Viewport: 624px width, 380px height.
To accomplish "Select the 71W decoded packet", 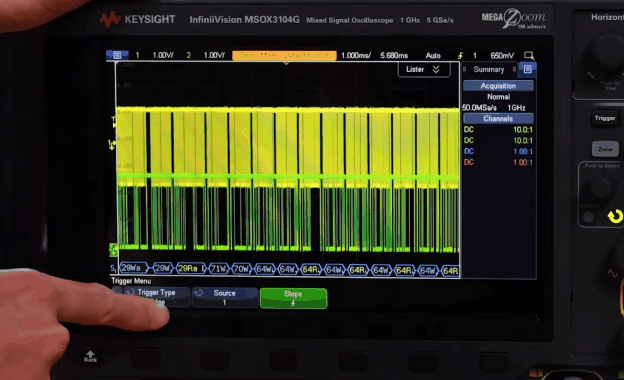I will point(218,269).
